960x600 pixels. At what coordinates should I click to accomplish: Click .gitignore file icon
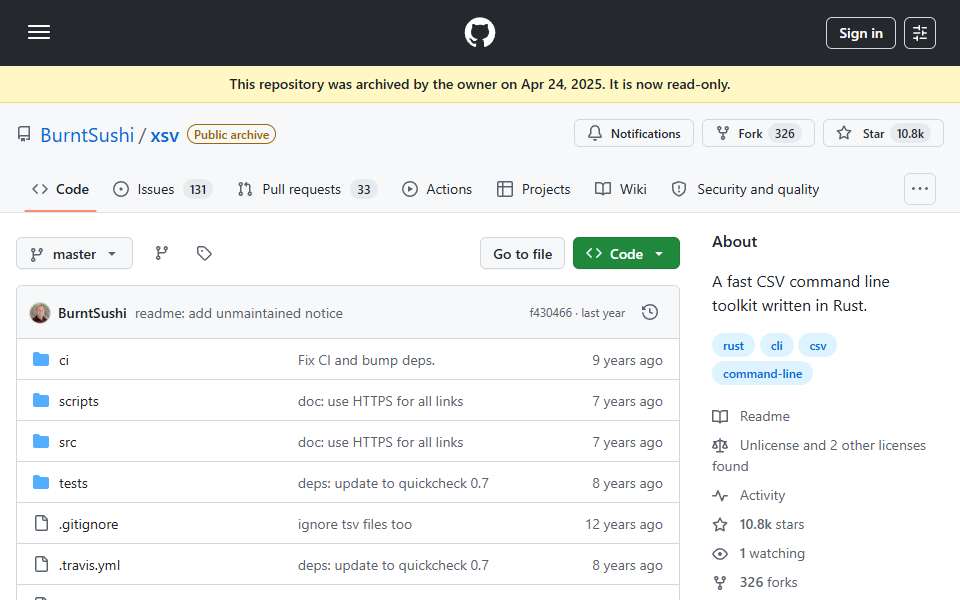pyautogui.click(x=41, y=523)
